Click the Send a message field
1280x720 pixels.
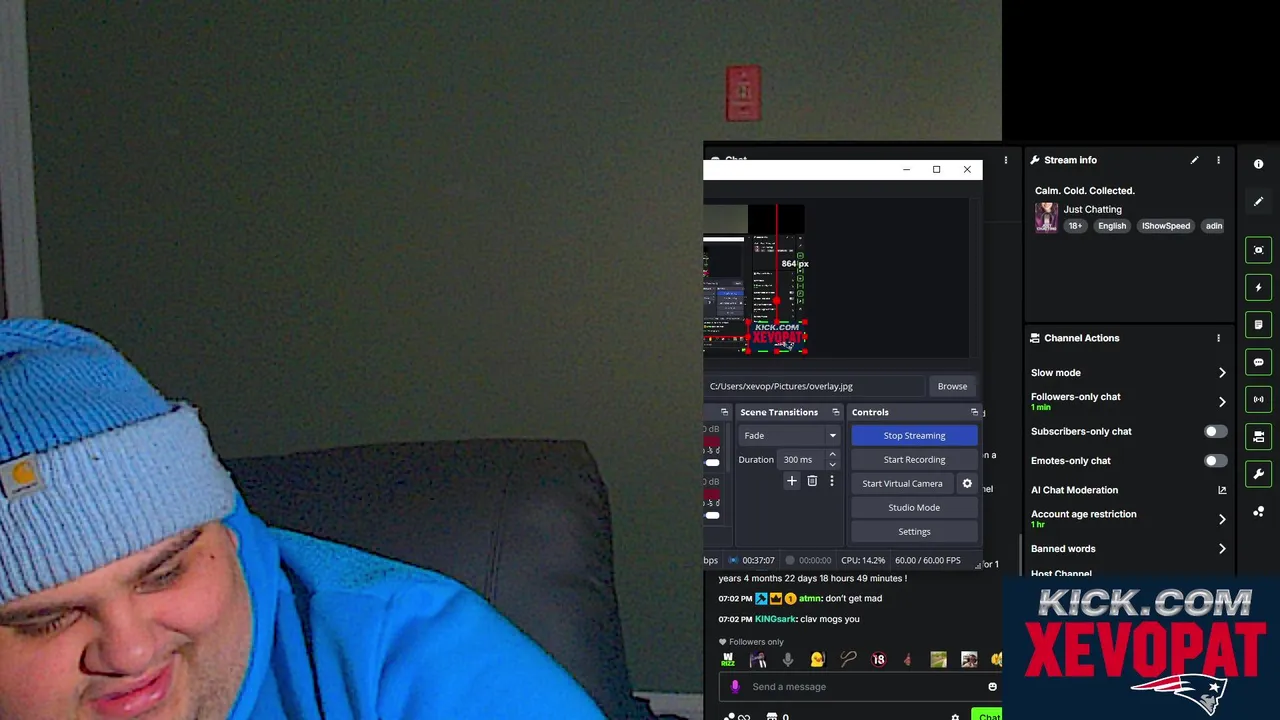pos(862,687)
